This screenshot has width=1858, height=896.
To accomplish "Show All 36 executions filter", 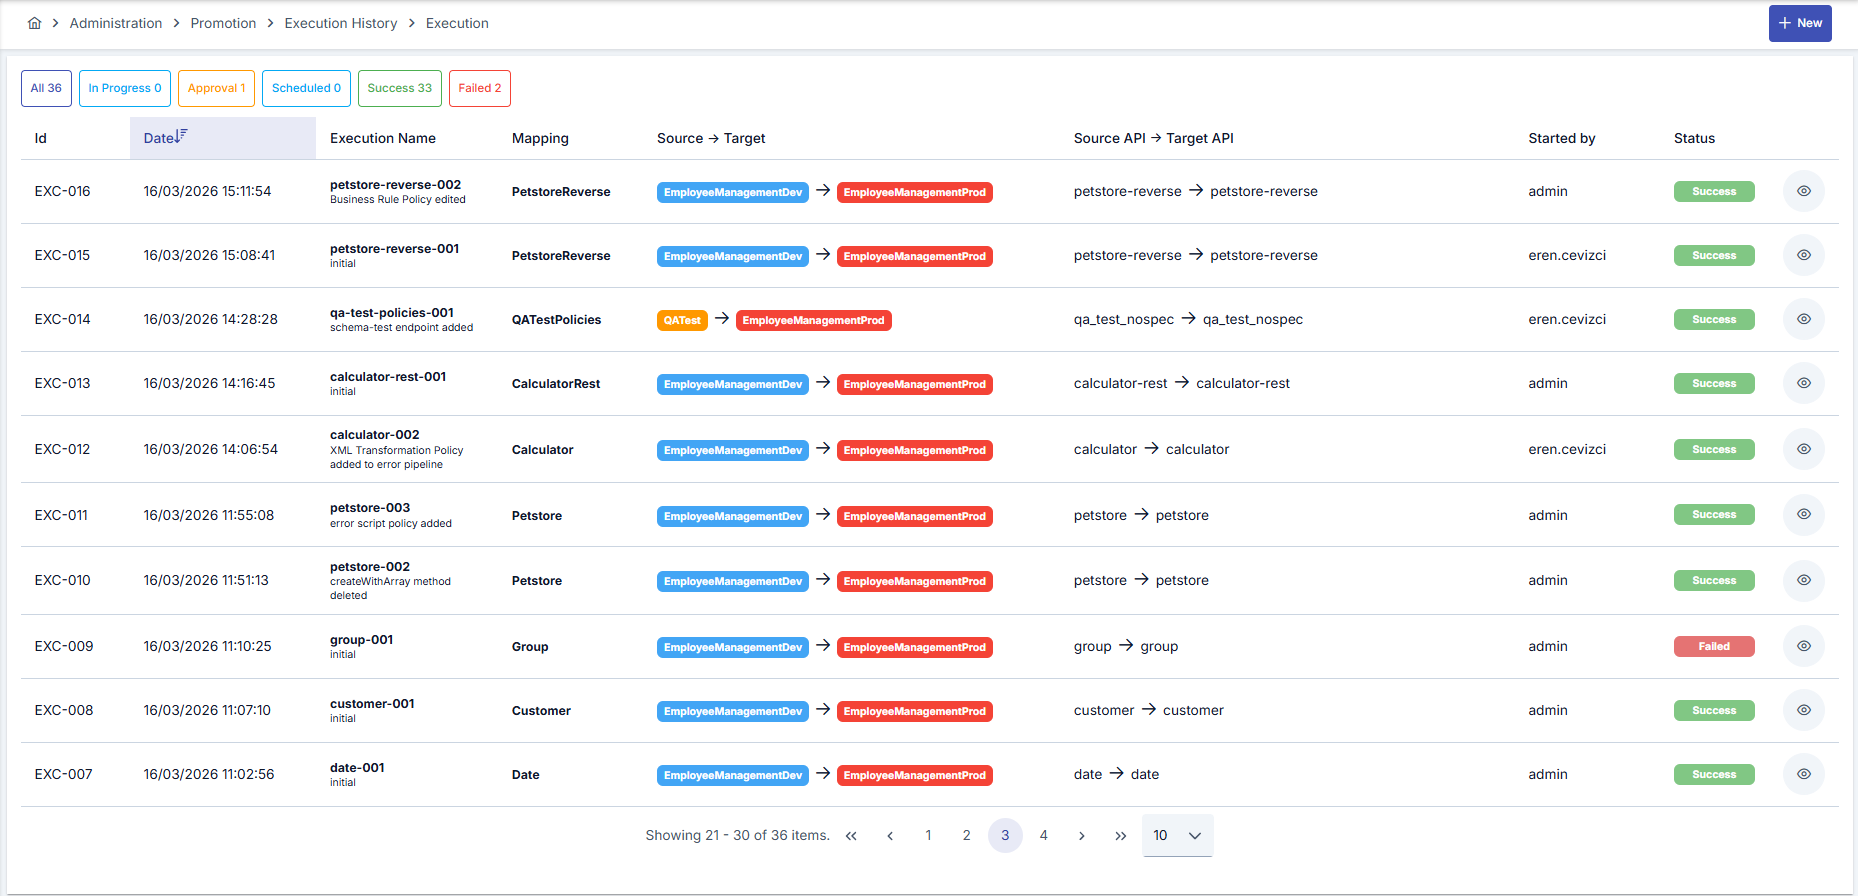I will (x=46, y=88).
